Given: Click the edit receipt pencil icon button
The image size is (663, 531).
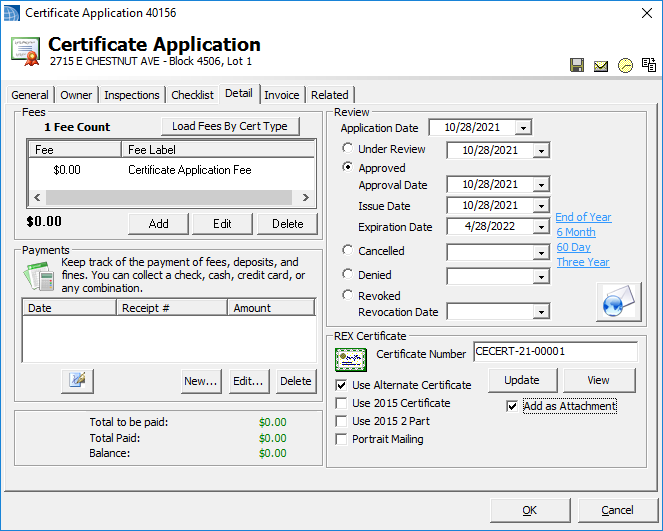Looking at the screenshot, I should click(x=77, y=381).
